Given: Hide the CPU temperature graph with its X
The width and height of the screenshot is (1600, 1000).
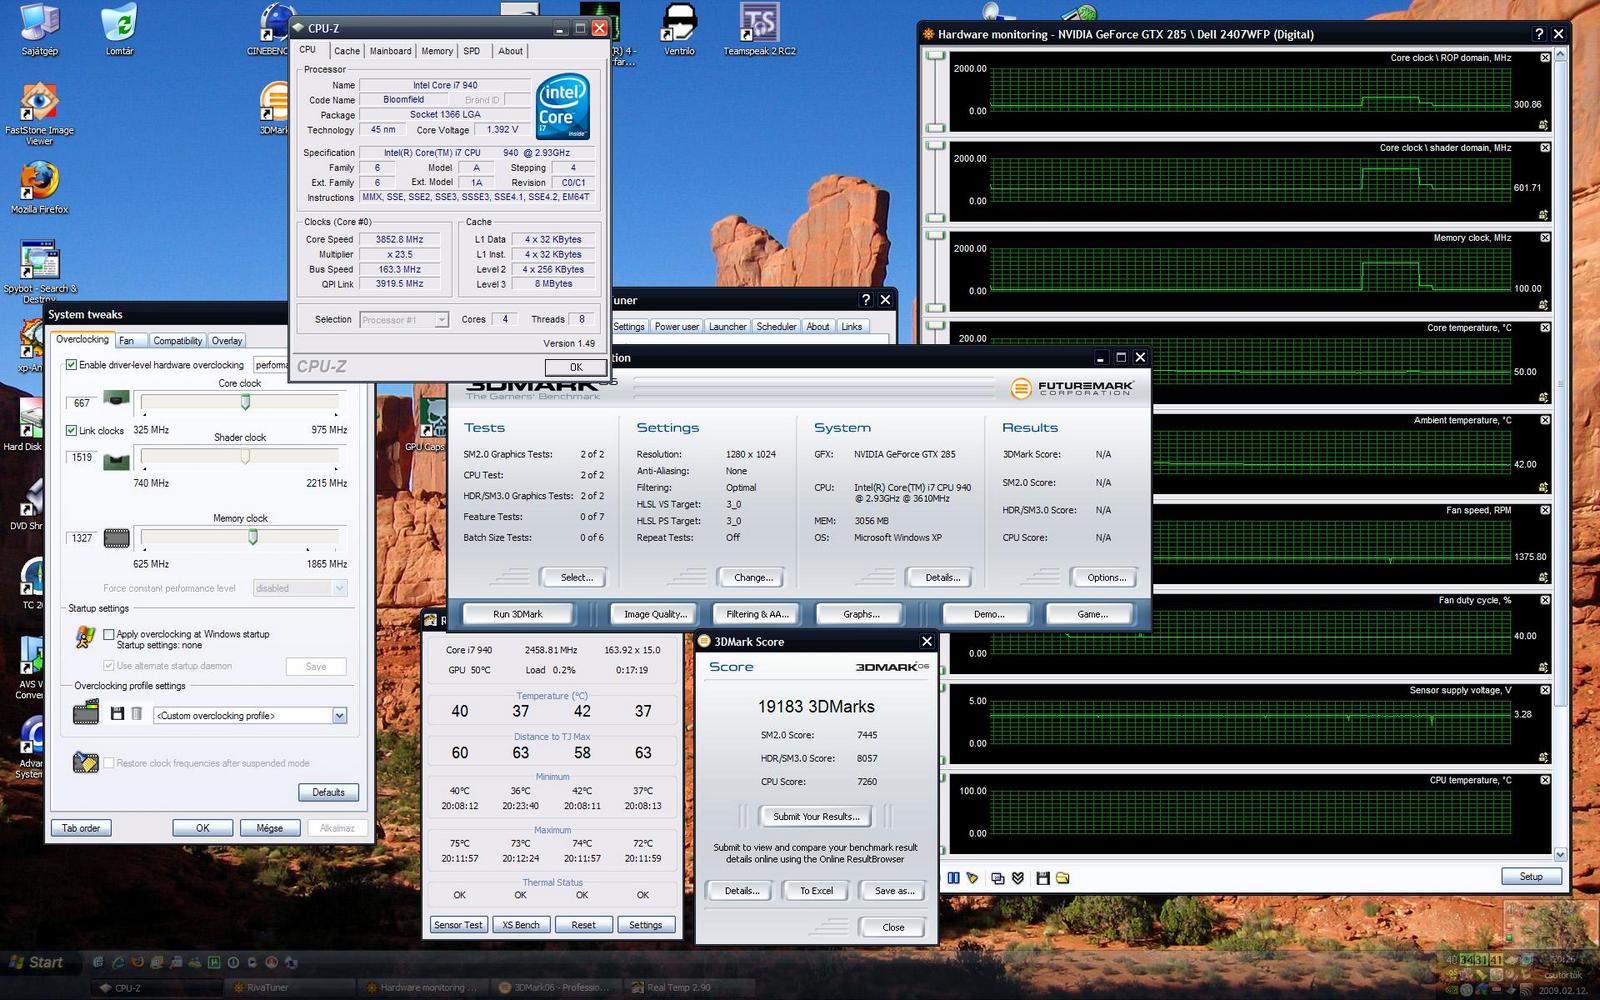Looking at the screenshot, I should tap(1544, 780).
